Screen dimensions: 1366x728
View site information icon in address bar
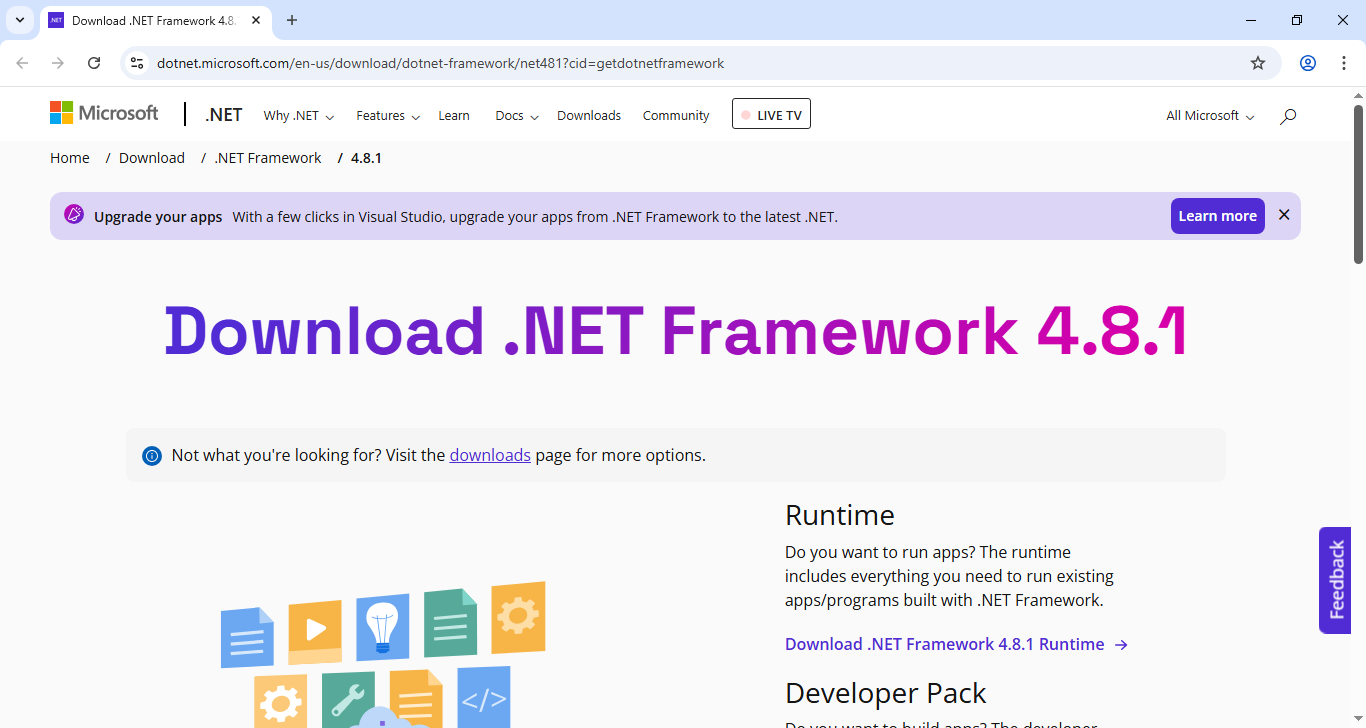click(138, 63)
